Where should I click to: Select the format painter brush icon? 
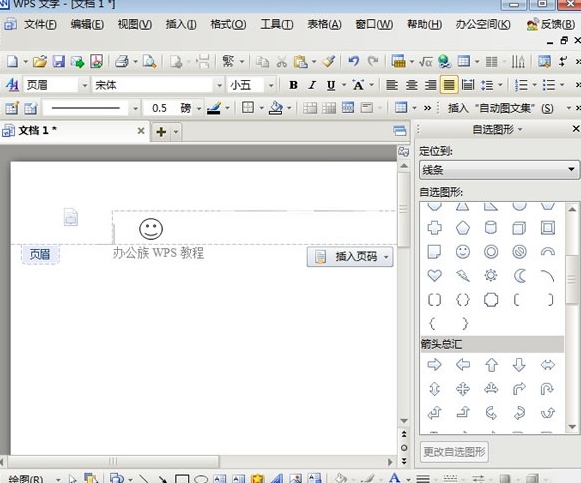coord(329,61)
